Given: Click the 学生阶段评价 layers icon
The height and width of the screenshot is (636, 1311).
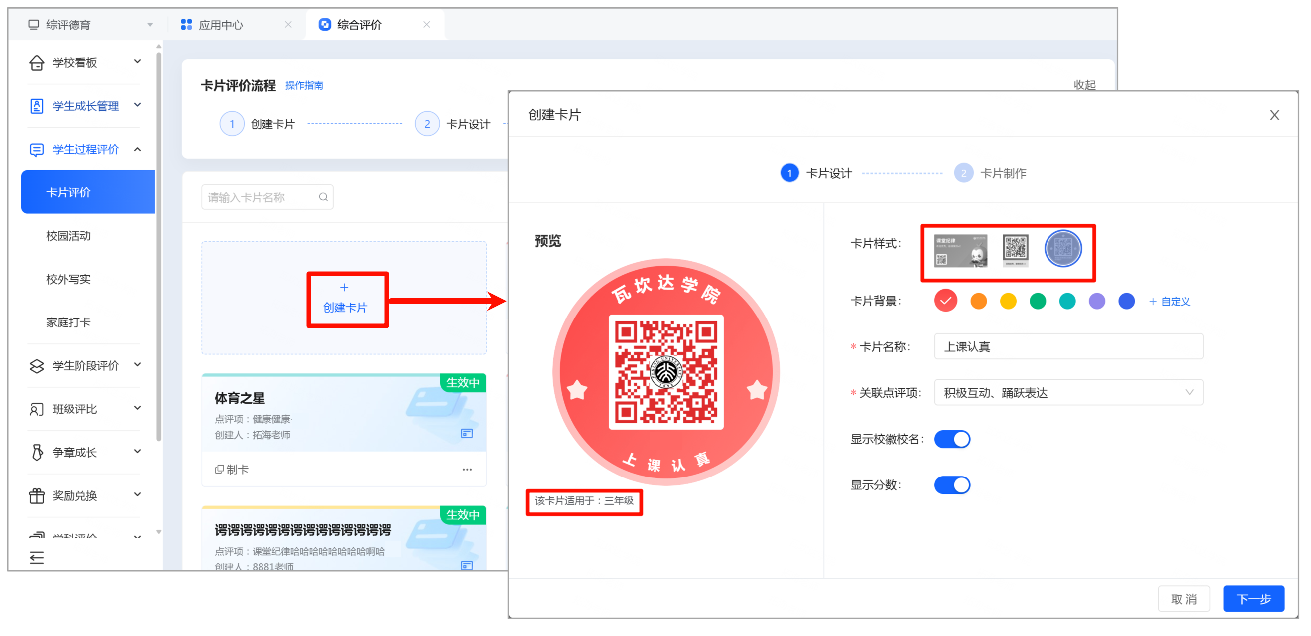Looking at the screenshot, I should [x=37, y=366].
